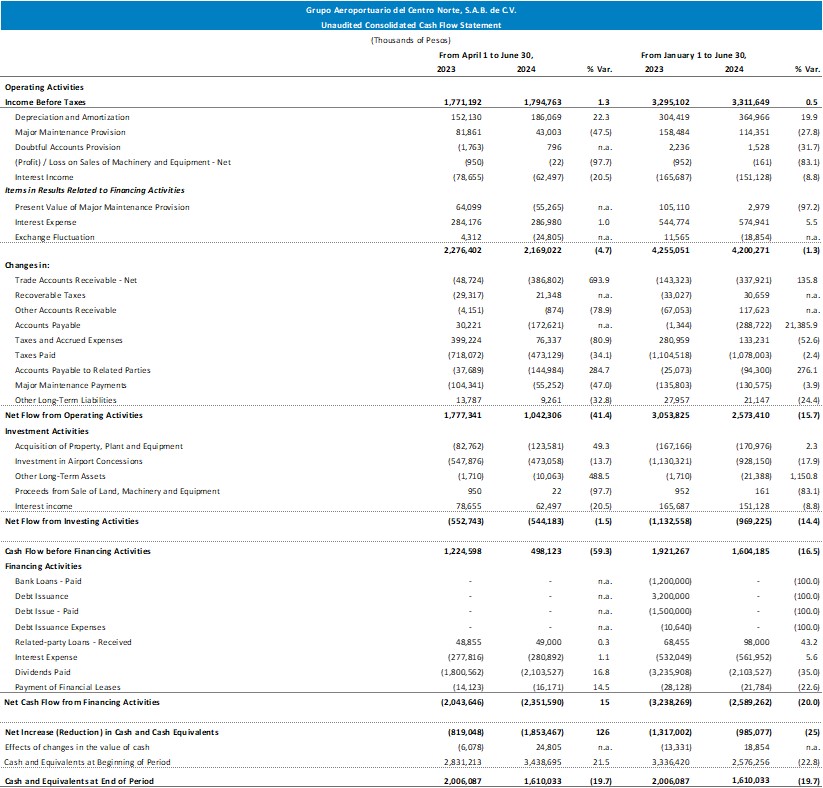Select the Changes in: section heading
The width and height of the screenshot is (823, 788).
click(28, 266)
